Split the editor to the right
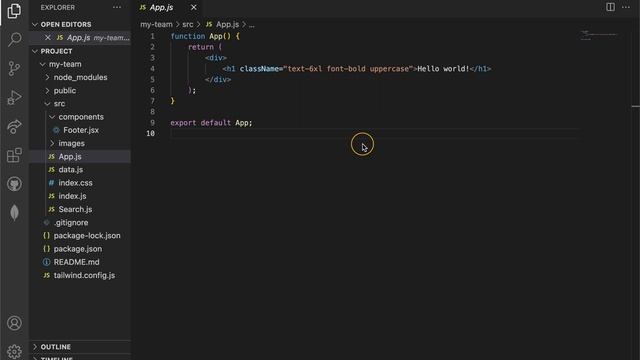 (x=610, y=7)
